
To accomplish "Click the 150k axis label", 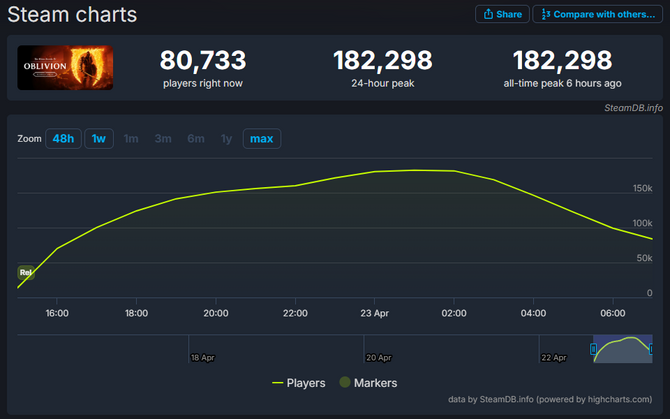I will [x=642, y=188].
